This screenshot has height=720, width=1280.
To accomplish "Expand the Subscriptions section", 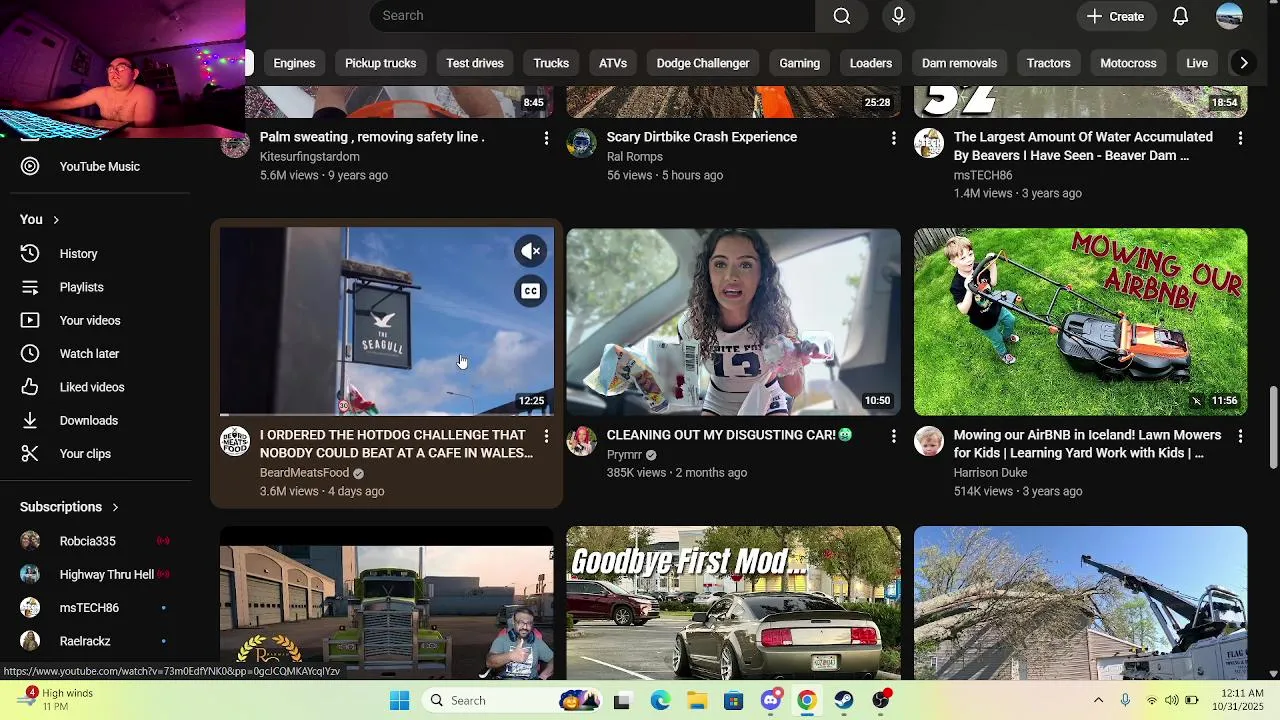I will point(69,507).
